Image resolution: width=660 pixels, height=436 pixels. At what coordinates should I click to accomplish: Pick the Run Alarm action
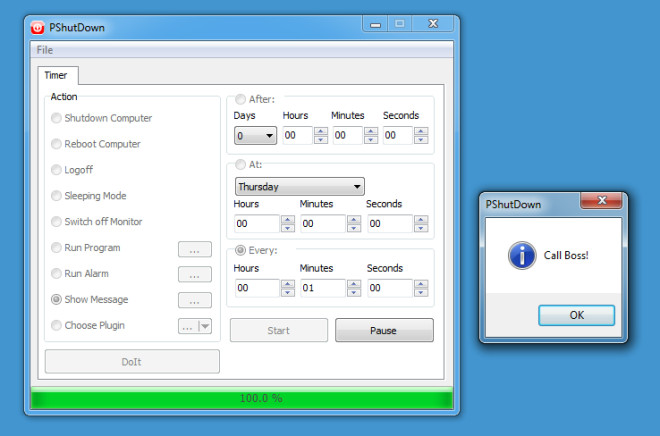click(x=56, y=274)
